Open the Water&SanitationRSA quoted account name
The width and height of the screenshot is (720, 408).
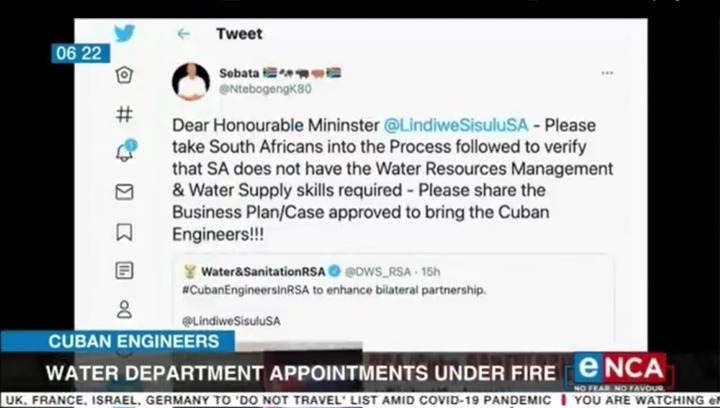(263, 272)
